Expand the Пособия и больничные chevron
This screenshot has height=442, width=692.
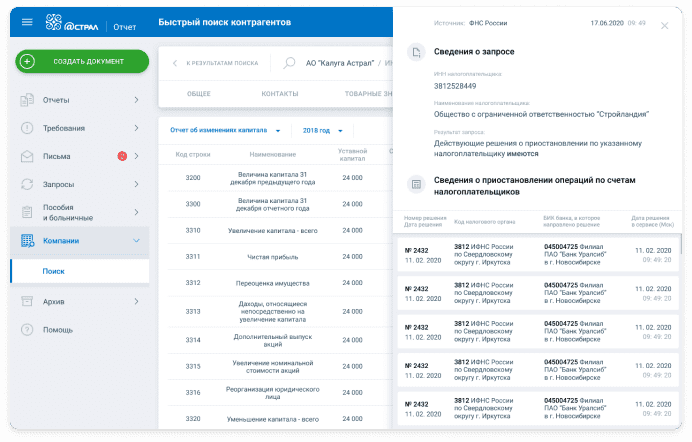[x=136, y=212]
